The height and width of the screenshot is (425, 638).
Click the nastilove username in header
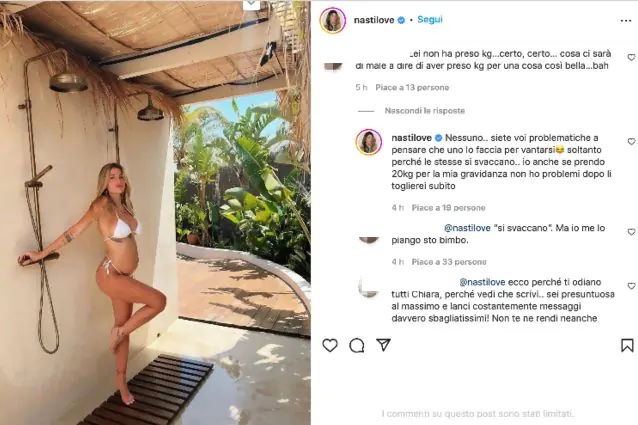point(374,20)
